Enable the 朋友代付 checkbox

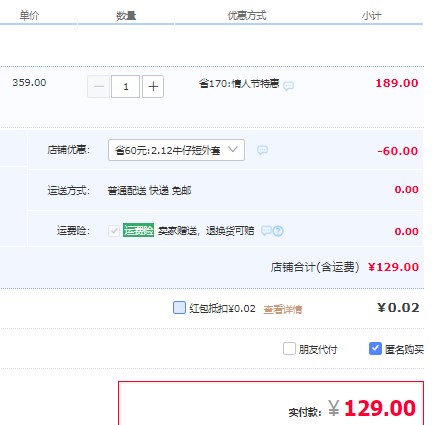click(289, 349)
